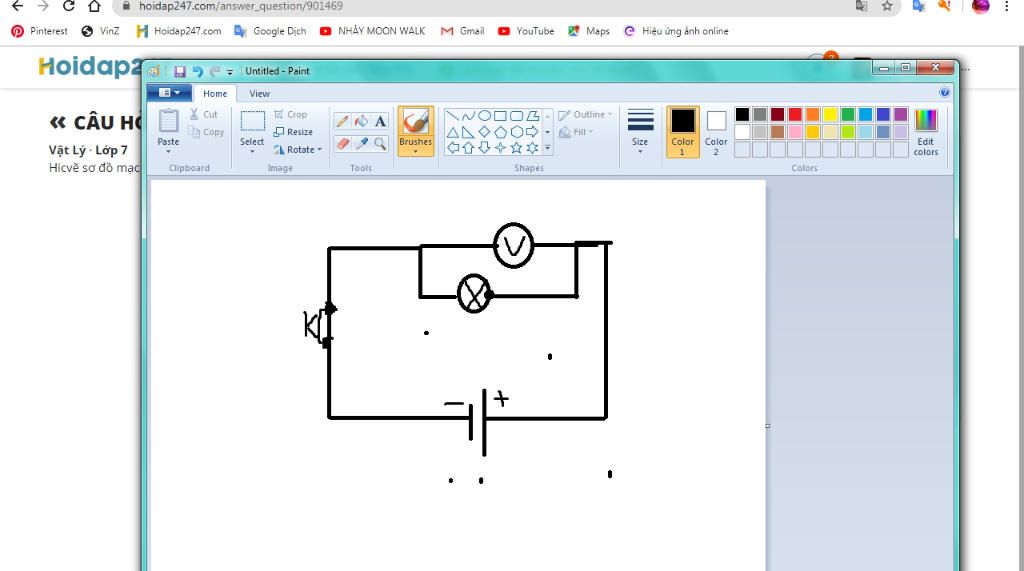
Task: Choose the Curve shape
Action: pos(468,116)
